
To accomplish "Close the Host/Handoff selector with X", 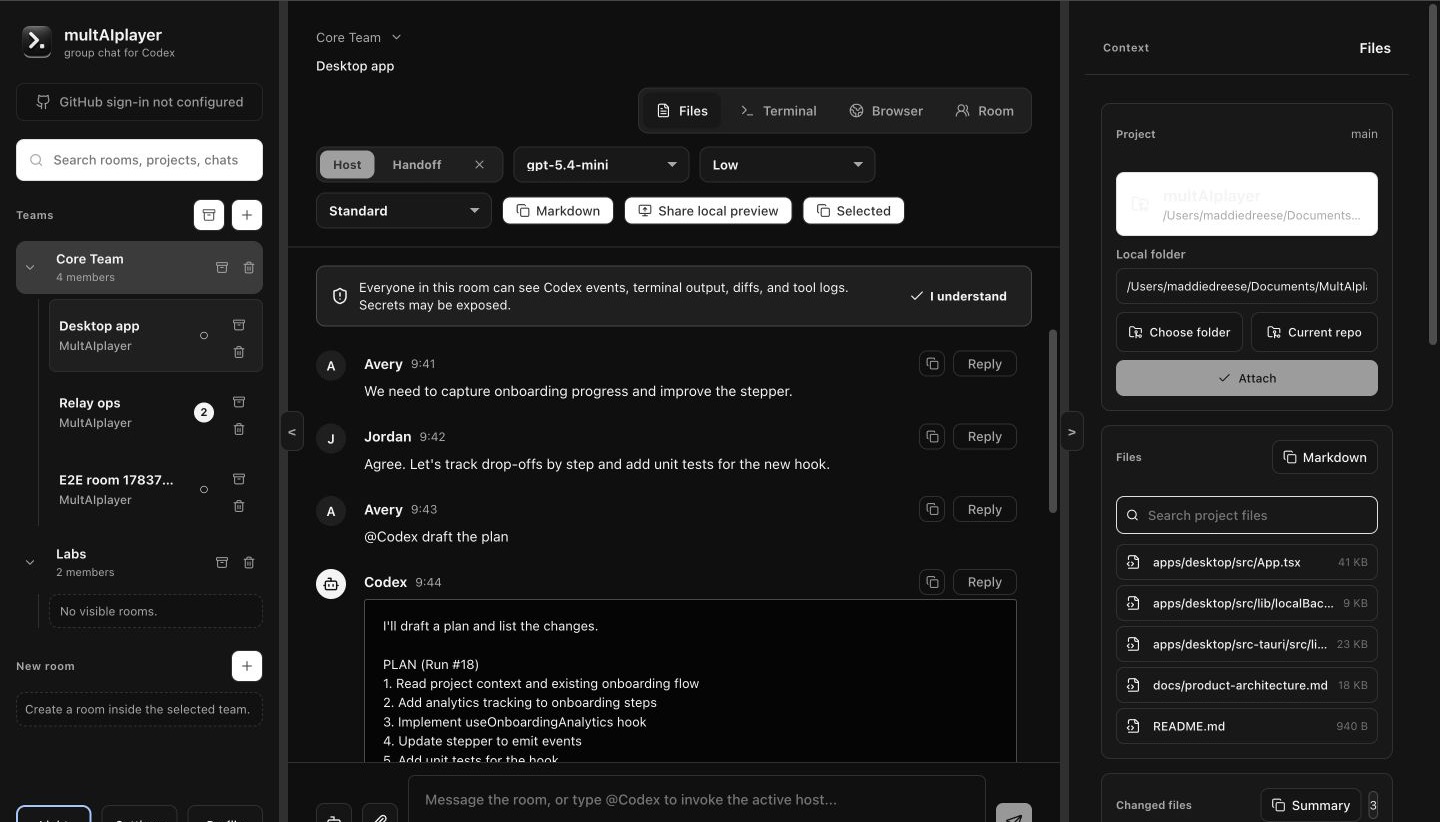I will (479, 165).
